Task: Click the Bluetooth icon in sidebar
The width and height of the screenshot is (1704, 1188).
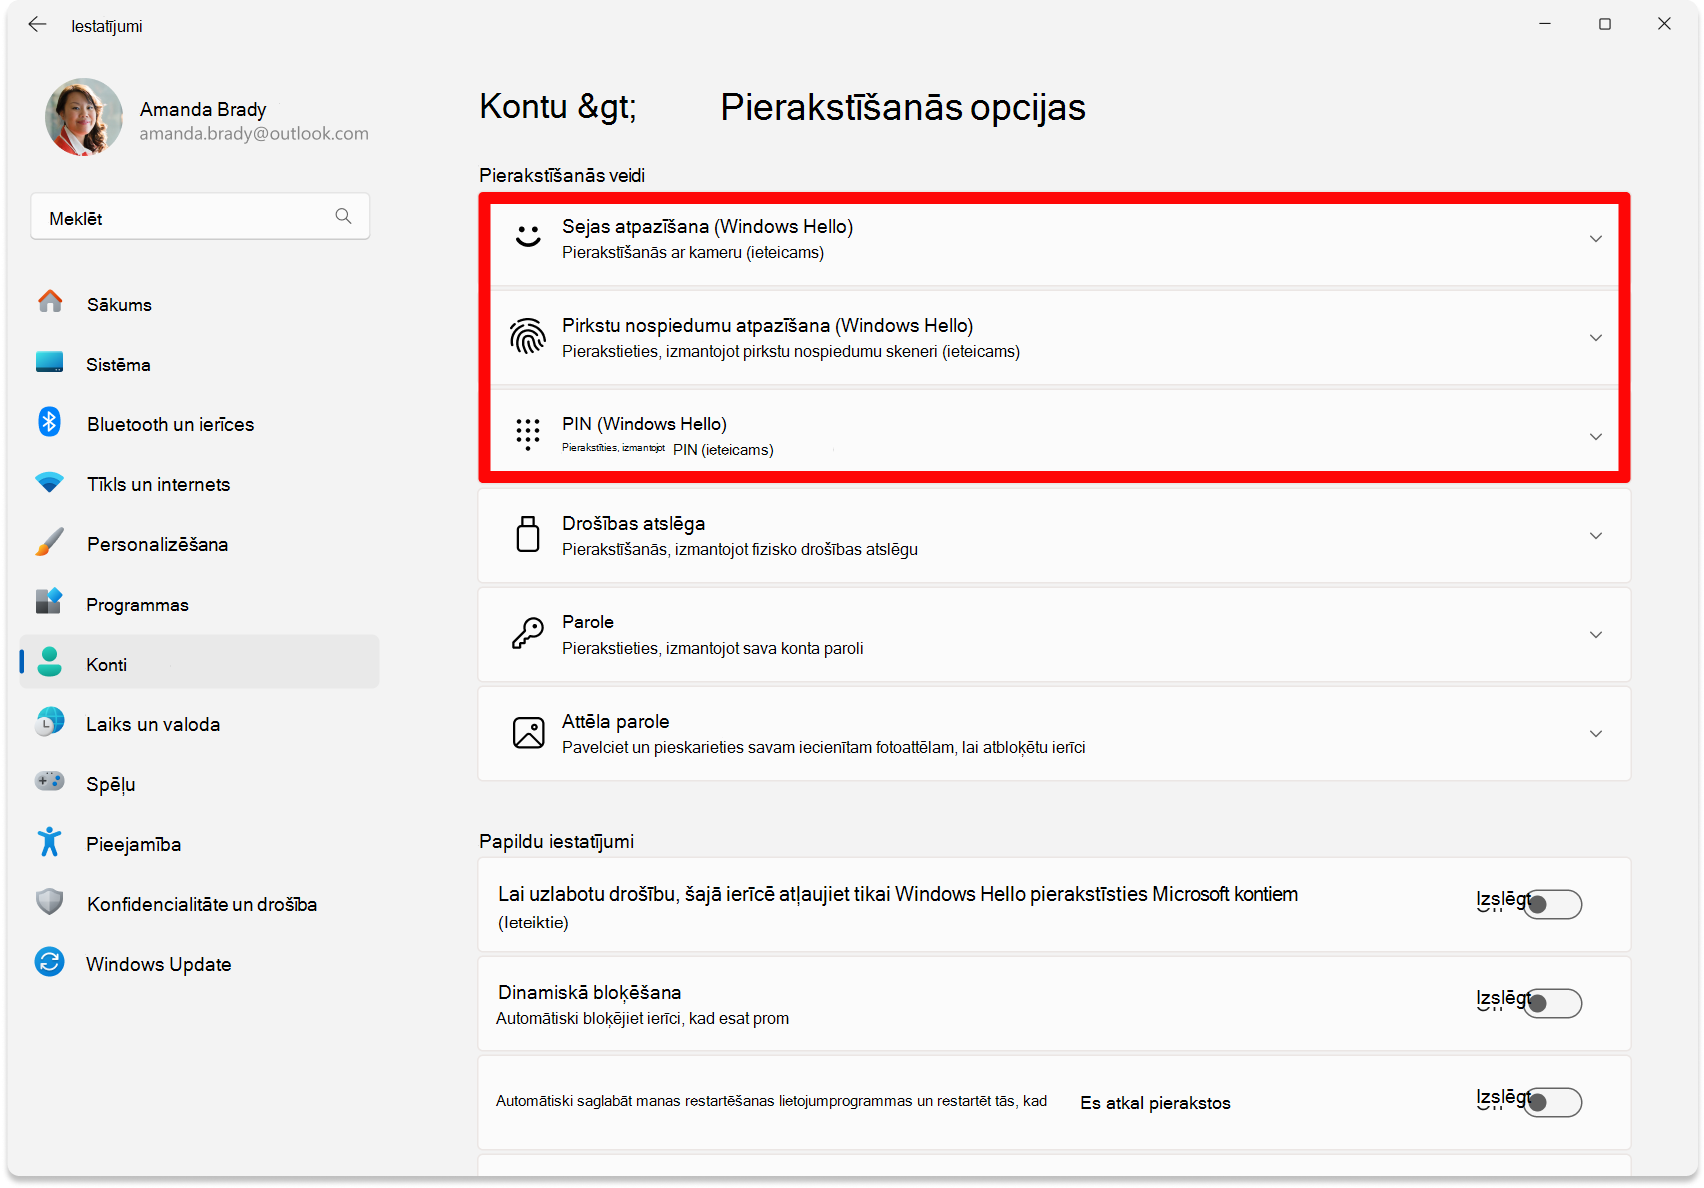Action: (50, 422)
